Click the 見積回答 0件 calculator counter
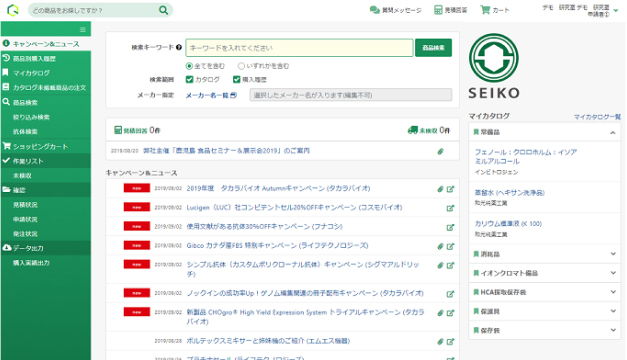The width and height of the screenshot is (627, 360). [137, 130]
